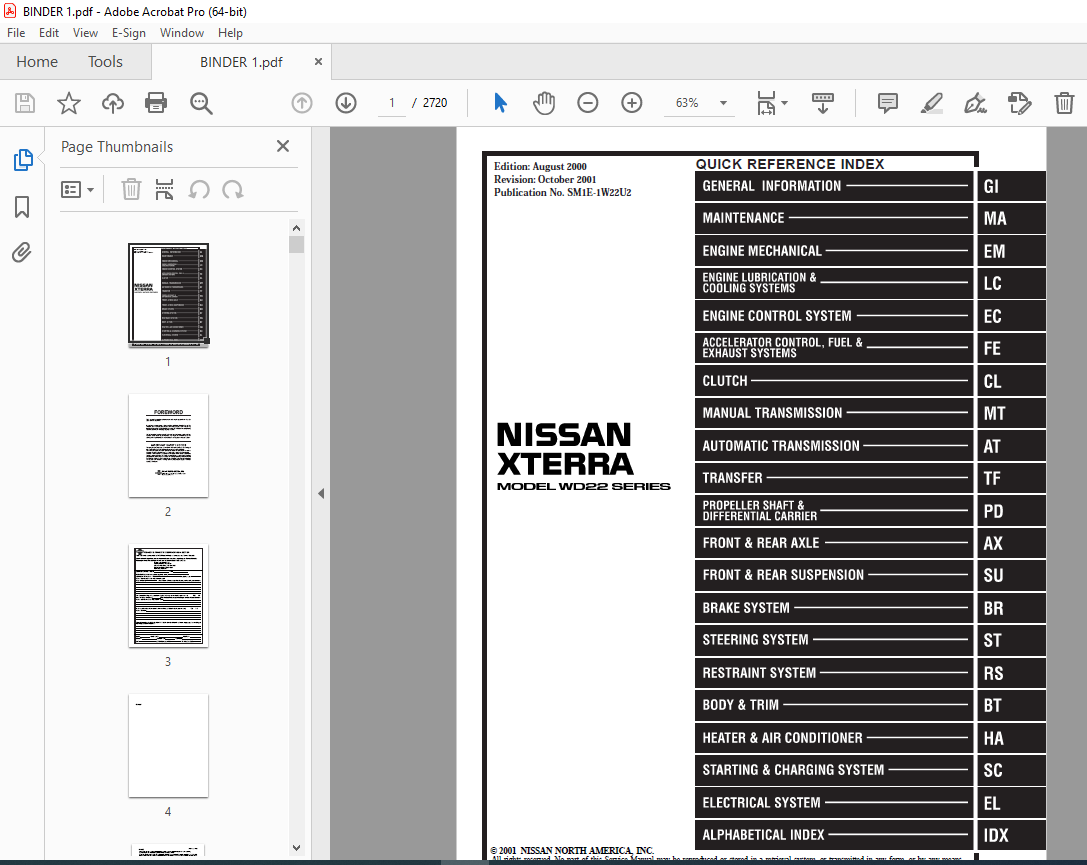Open Bookmarks panel icon

tap(22, 207)
